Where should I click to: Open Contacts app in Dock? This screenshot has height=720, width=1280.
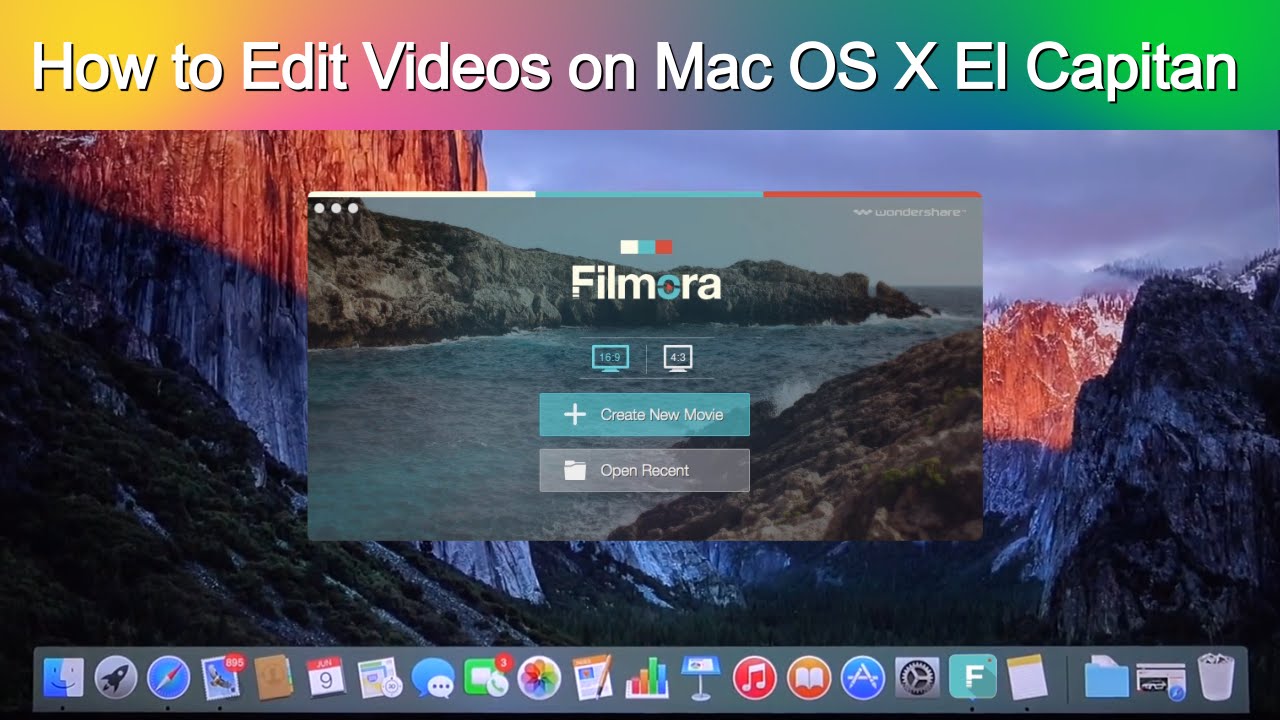[273, 679]
